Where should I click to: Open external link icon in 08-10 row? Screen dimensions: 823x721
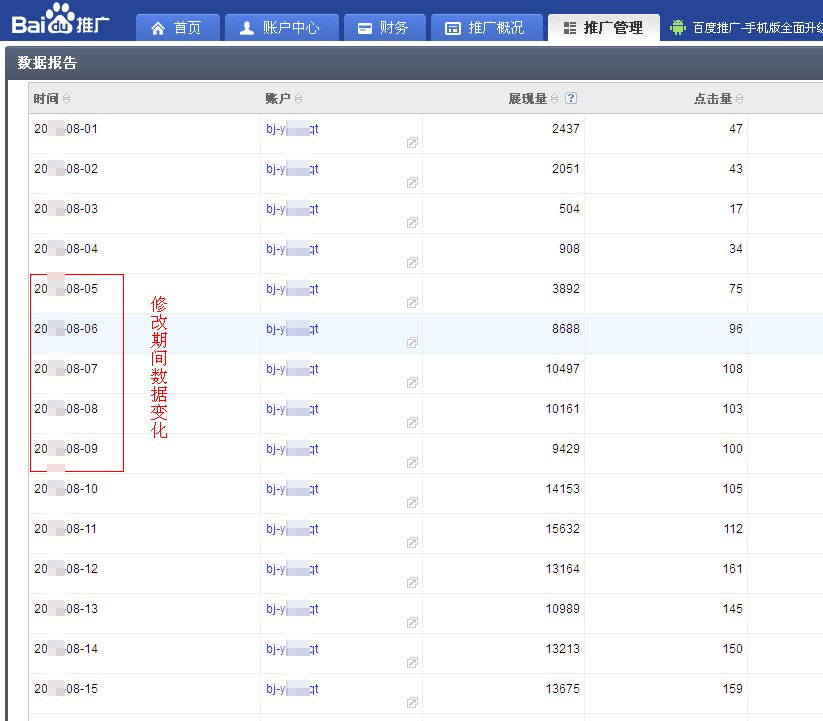pos(412,503)
